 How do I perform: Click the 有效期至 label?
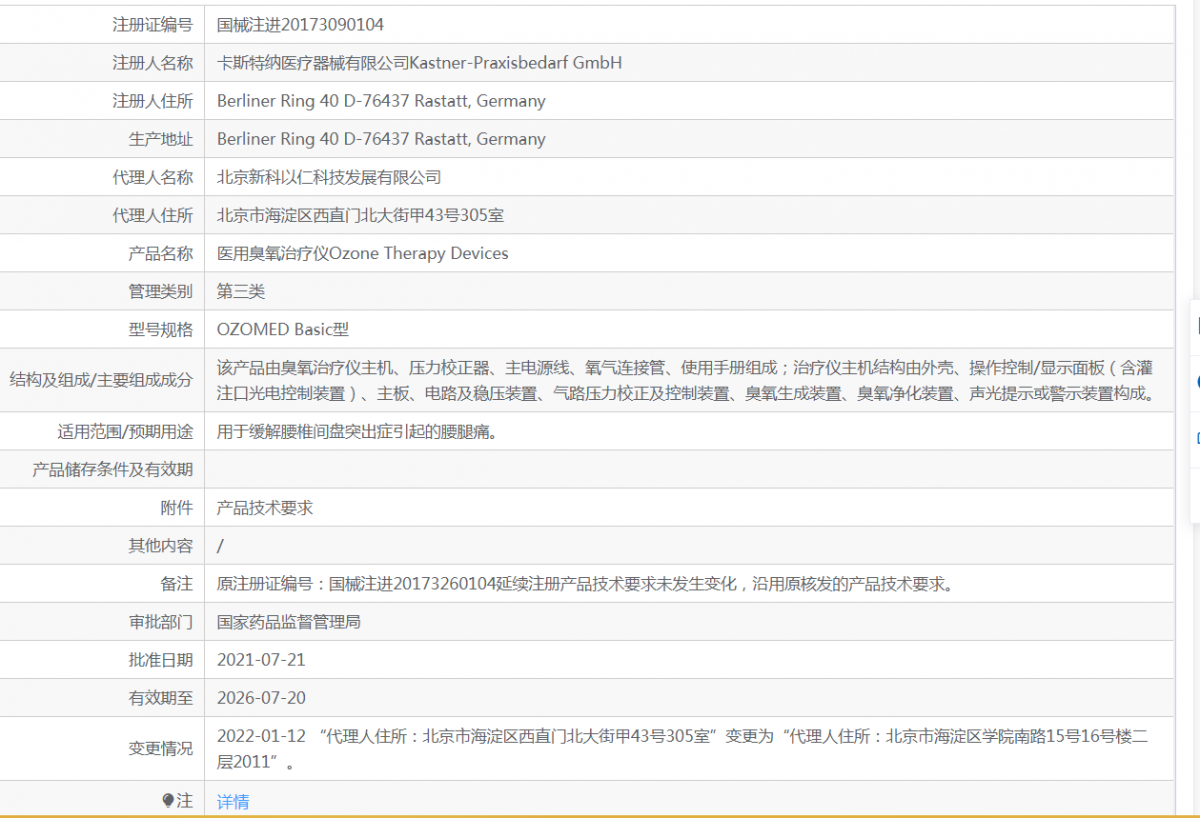click(x=160, y=698)
